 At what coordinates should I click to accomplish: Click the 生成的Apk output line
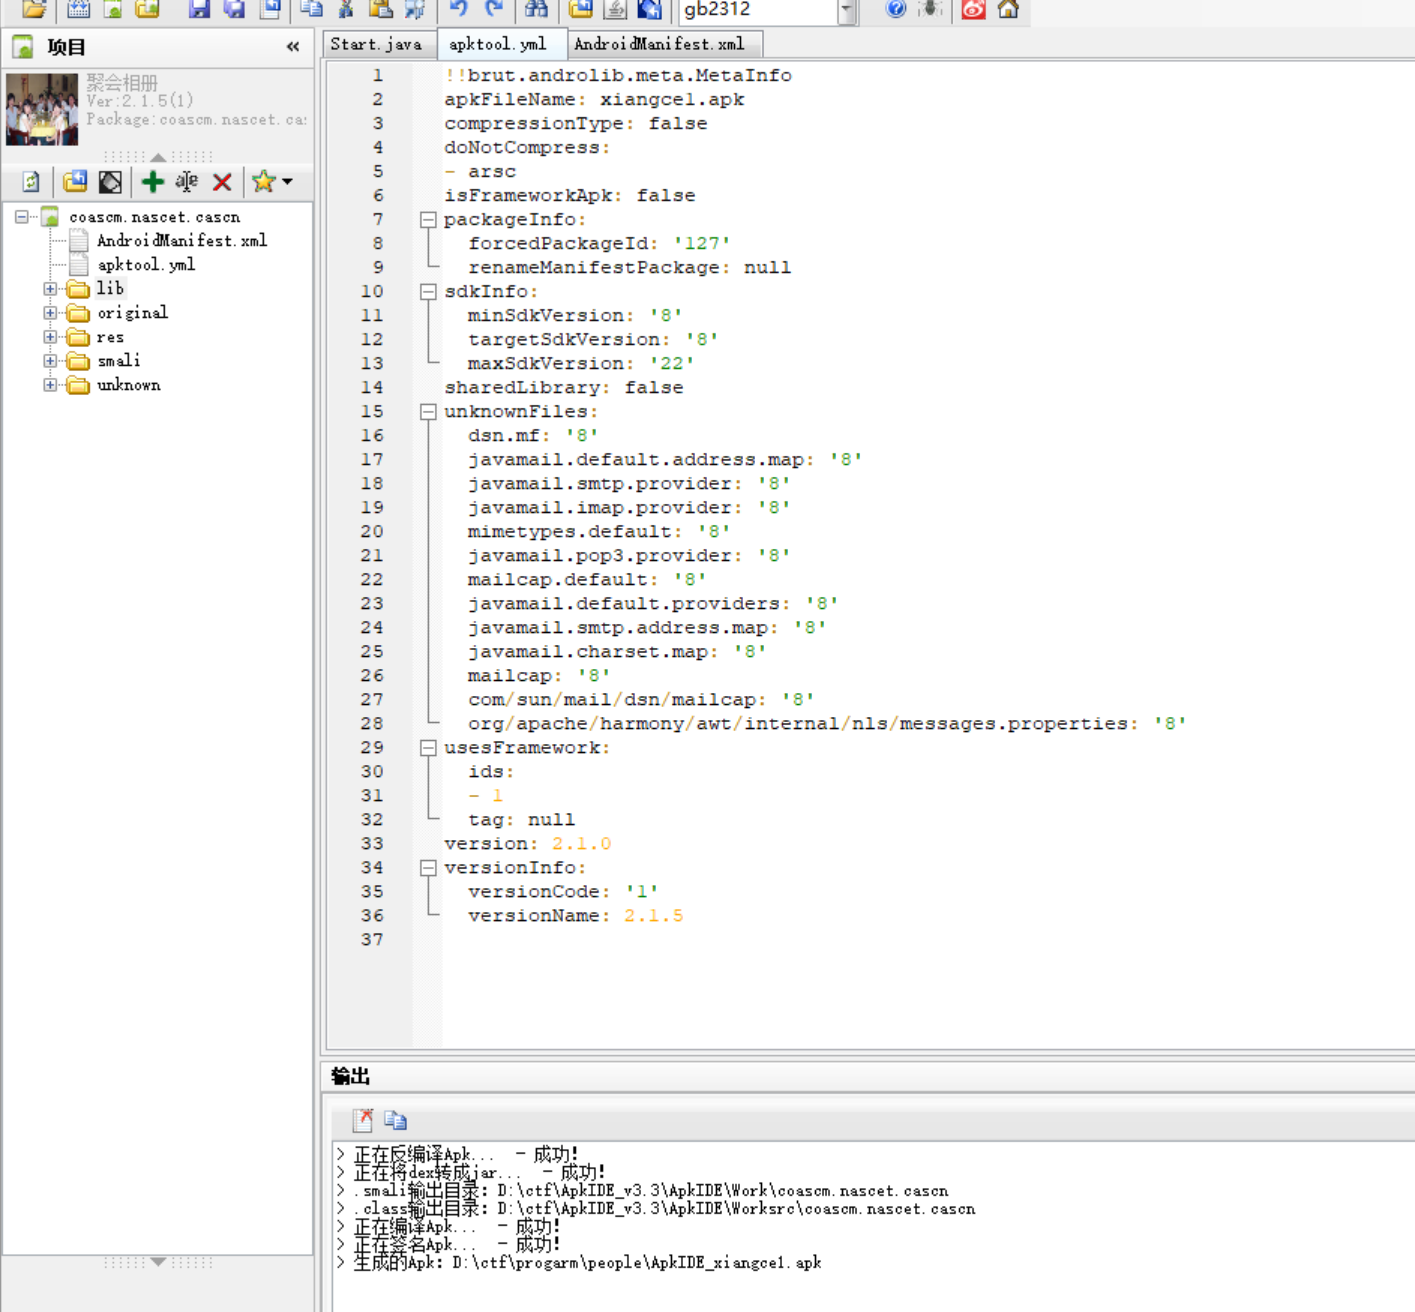coord(587,1263)
